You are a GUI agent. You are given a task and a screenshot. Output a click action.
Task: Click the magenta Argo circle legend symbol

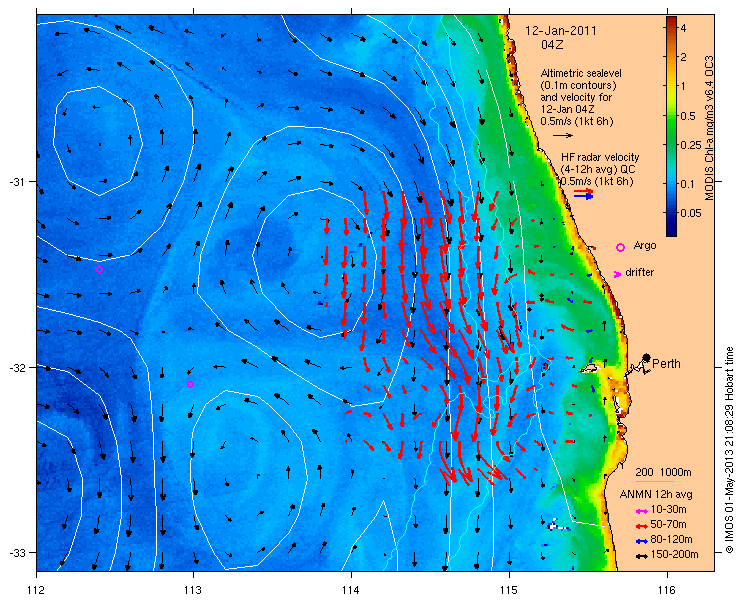pos(621,247)
